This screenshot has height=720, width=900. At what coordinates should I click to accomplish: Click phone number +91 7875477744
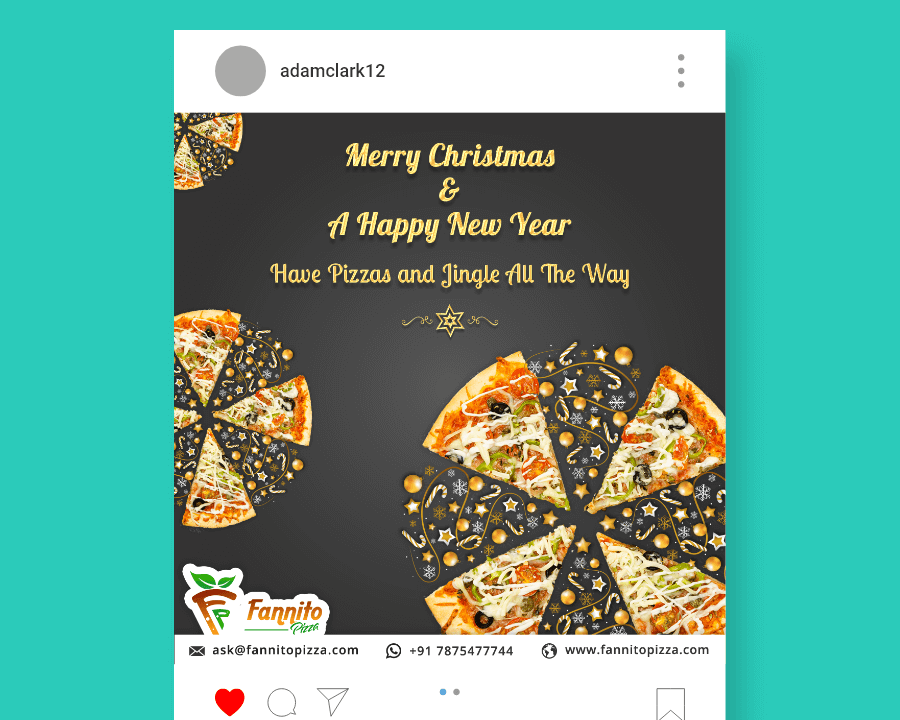click(461, 651)
